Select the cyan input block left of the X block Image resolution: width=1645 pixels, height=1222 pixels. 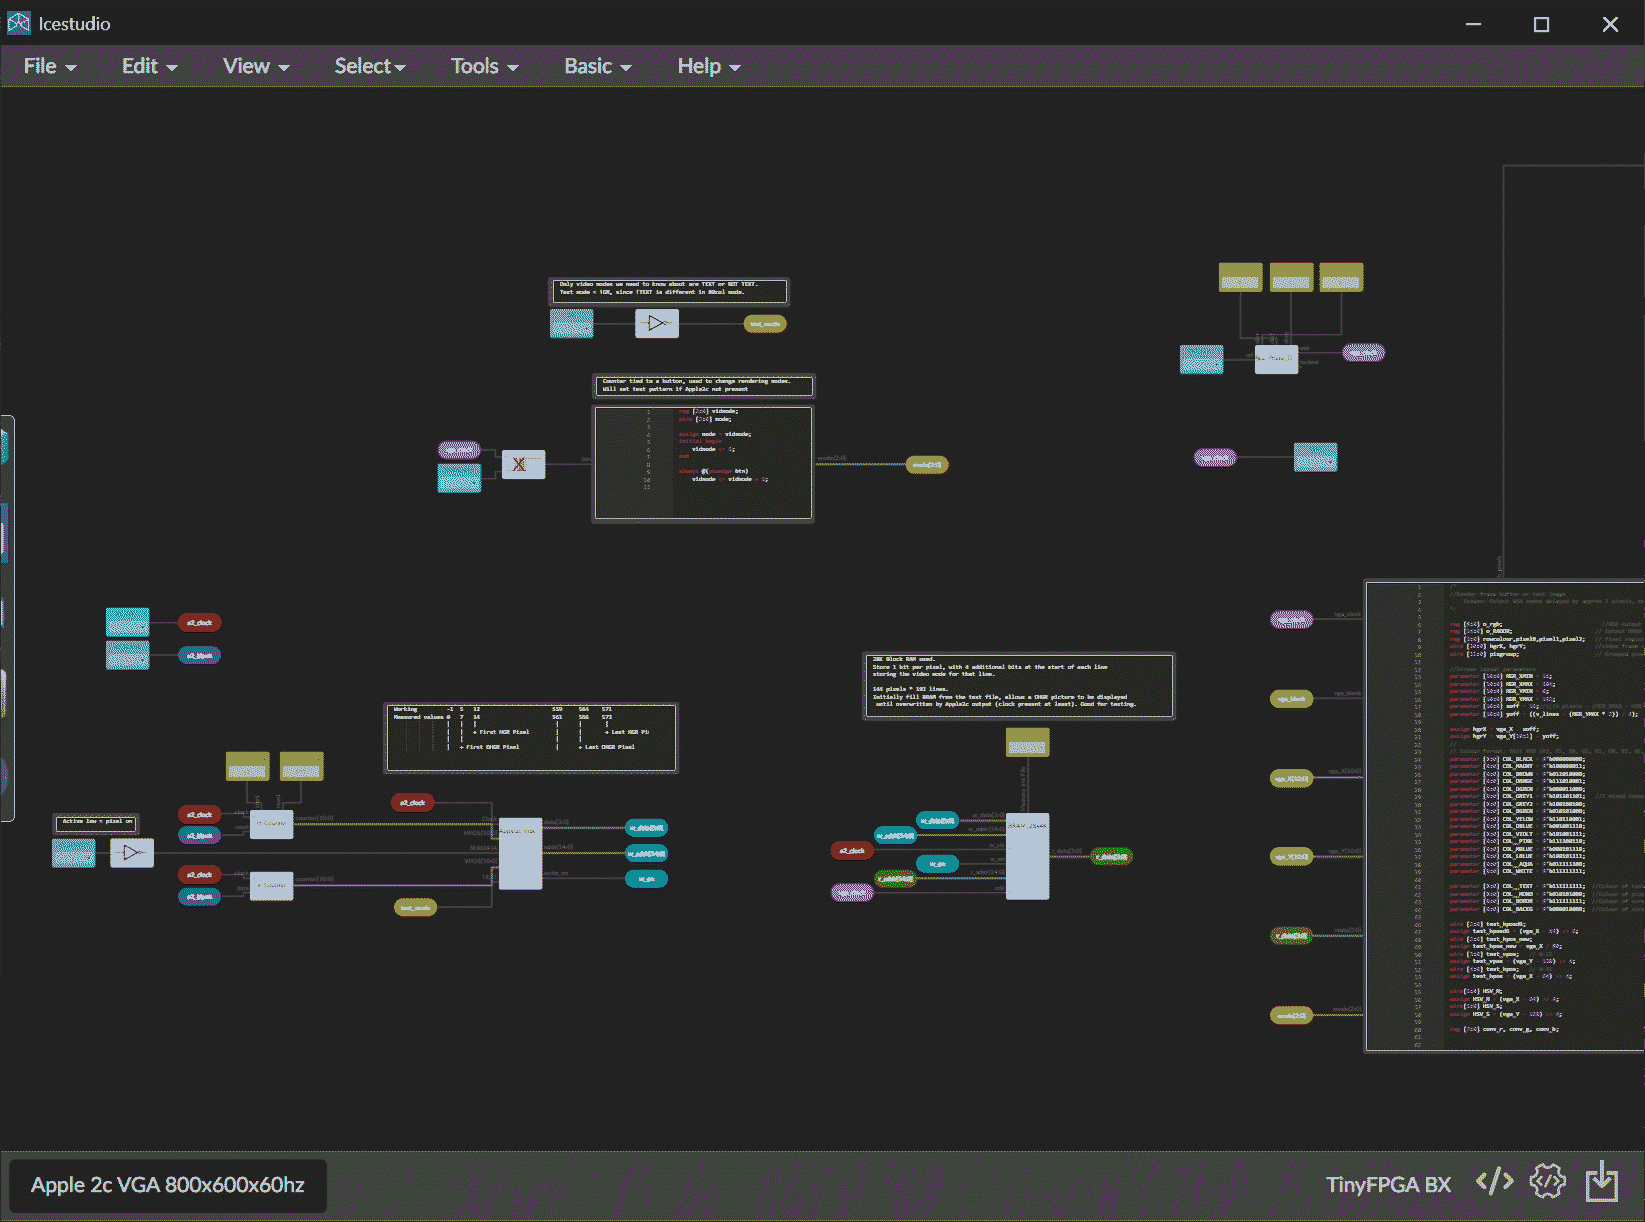460,478
